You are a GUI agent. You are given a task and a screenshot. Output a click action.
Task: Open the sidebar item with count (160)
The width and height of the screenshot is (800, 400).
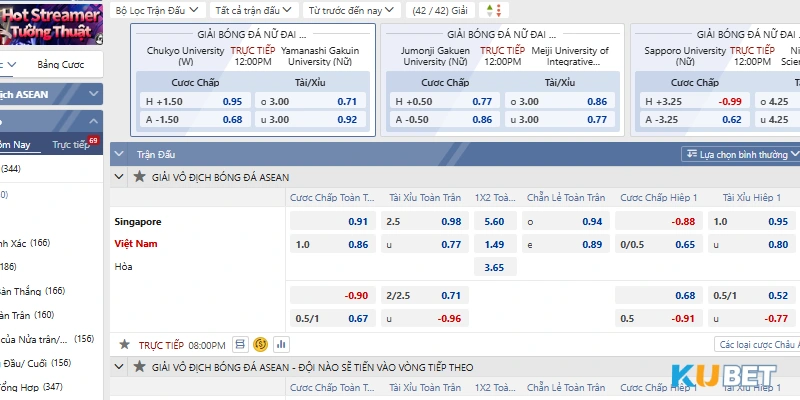click(x=51, y=315)
